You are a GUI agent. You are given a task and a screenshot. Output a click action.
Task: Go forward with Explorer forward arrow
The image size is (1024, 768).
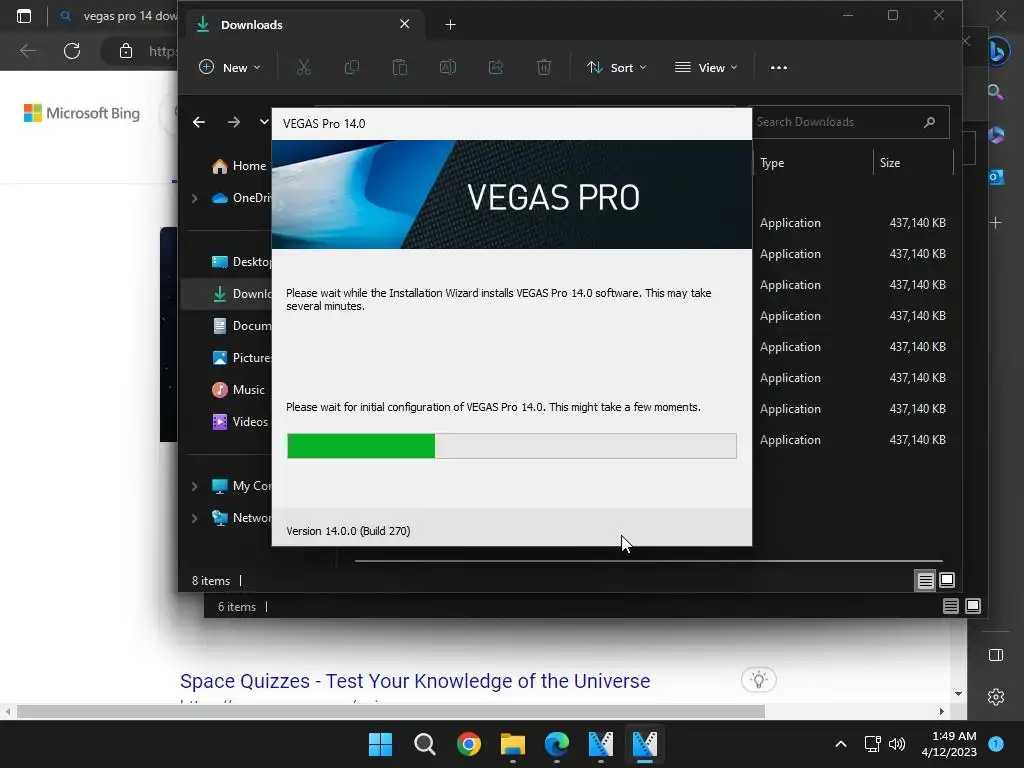234,121
